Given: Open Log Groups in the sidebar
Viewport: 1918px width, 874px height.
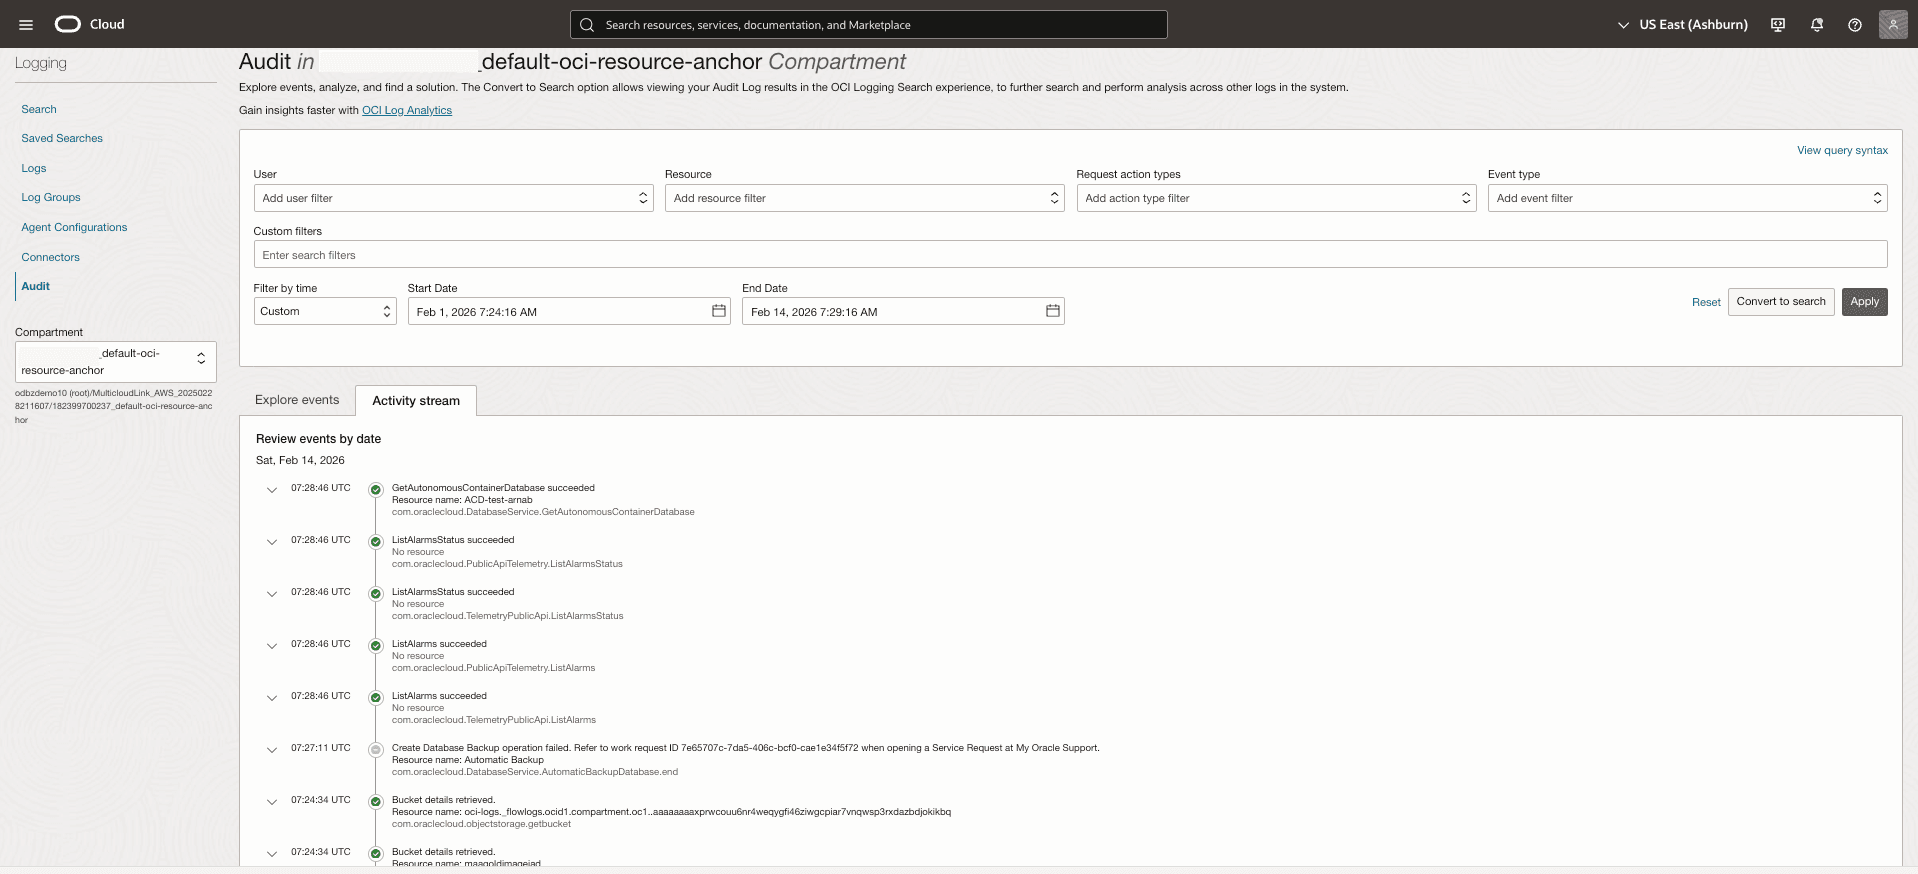Looking at the screenshot, I should [x=51, y=198].
